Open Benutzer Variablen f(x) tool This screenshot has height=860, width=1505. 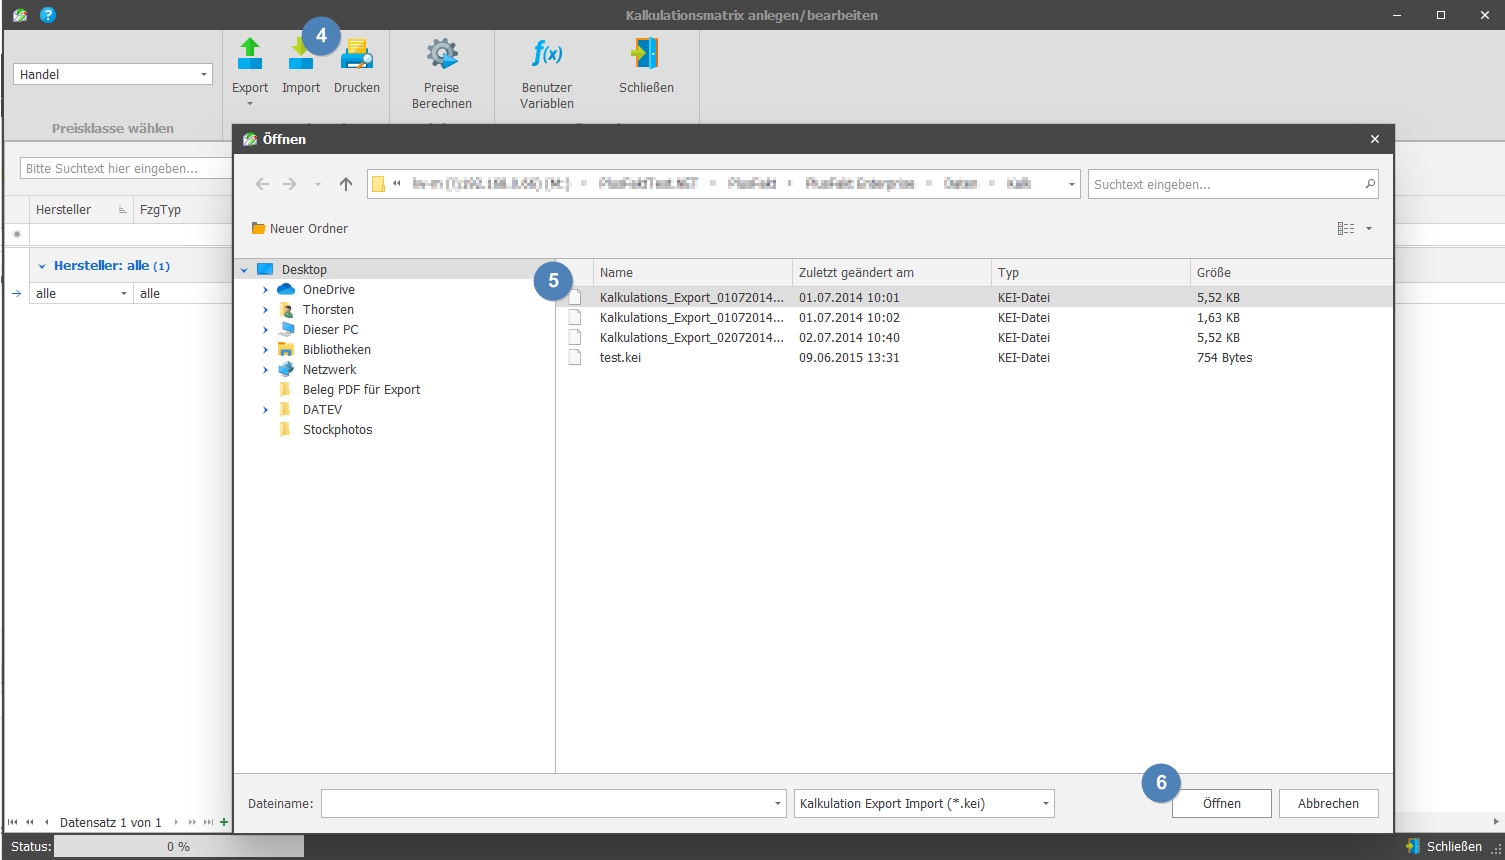547,54
